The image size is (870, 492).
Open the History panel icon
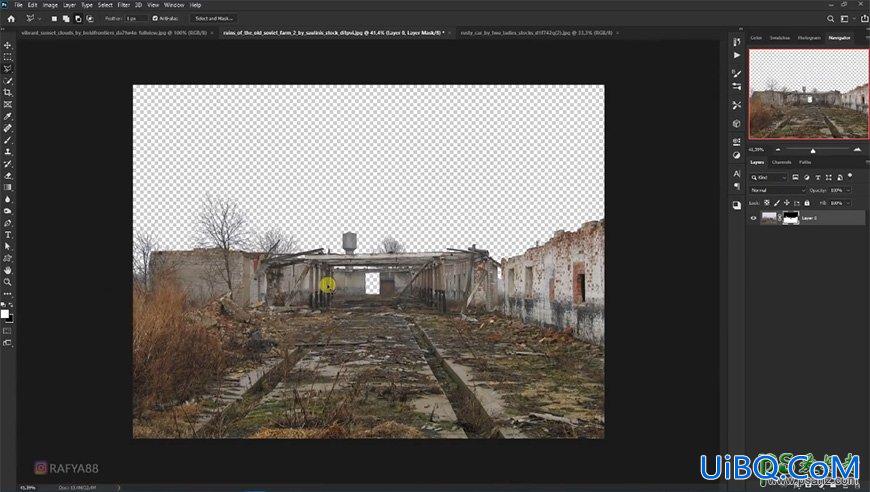pos(736,42)
